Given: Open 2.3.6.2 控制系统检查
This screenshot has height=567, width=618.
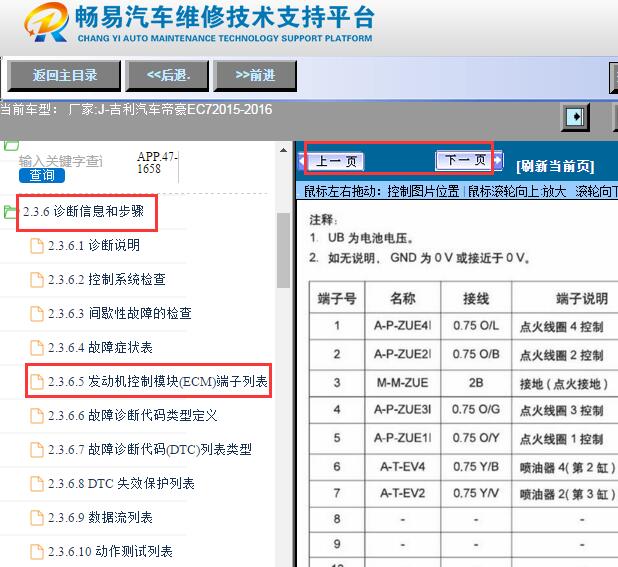Looking at the screenshot, I should pos(106,279).
